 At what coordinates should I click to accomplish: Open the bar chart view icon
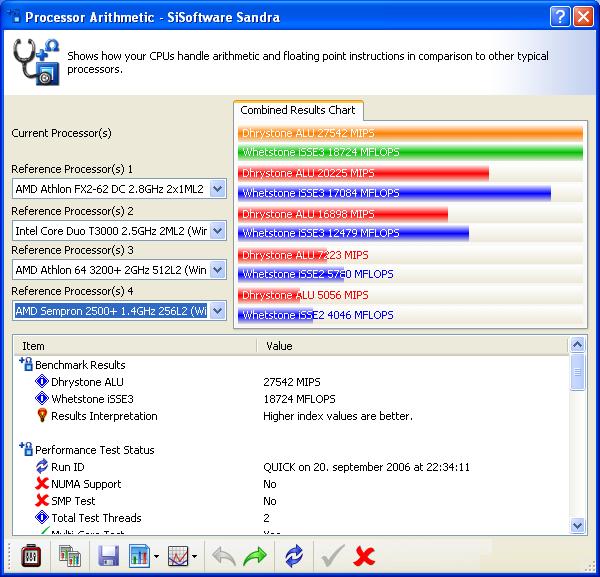(139, 556)
